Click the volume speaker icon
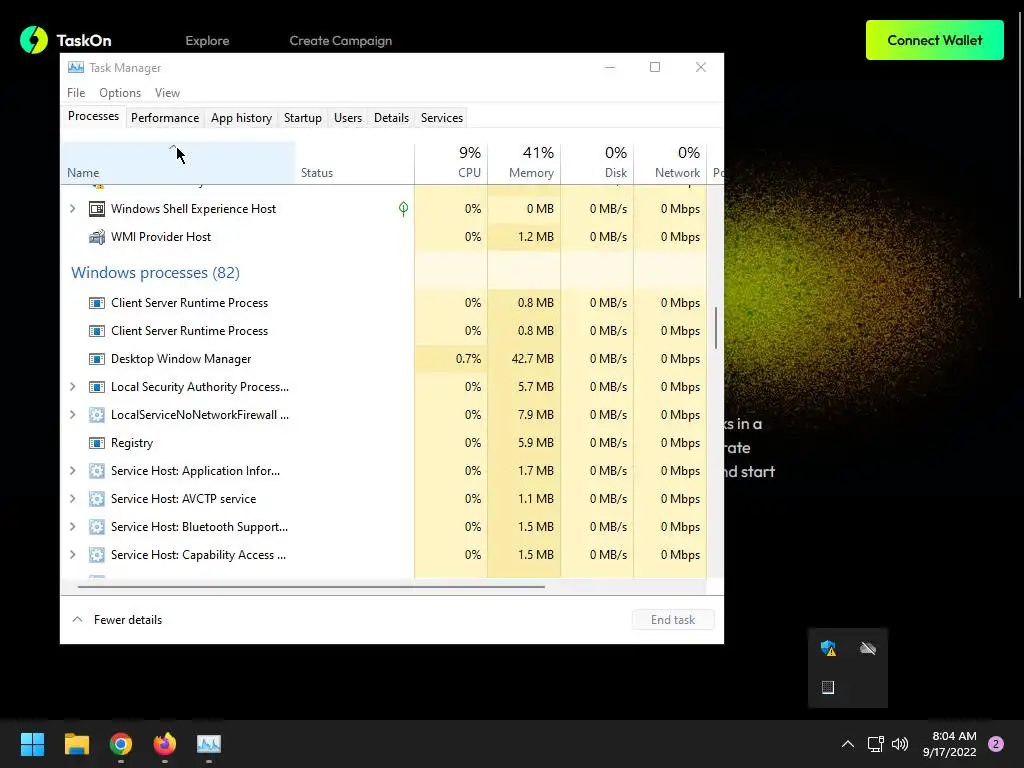1024x768 pixels. pos(900,744)
